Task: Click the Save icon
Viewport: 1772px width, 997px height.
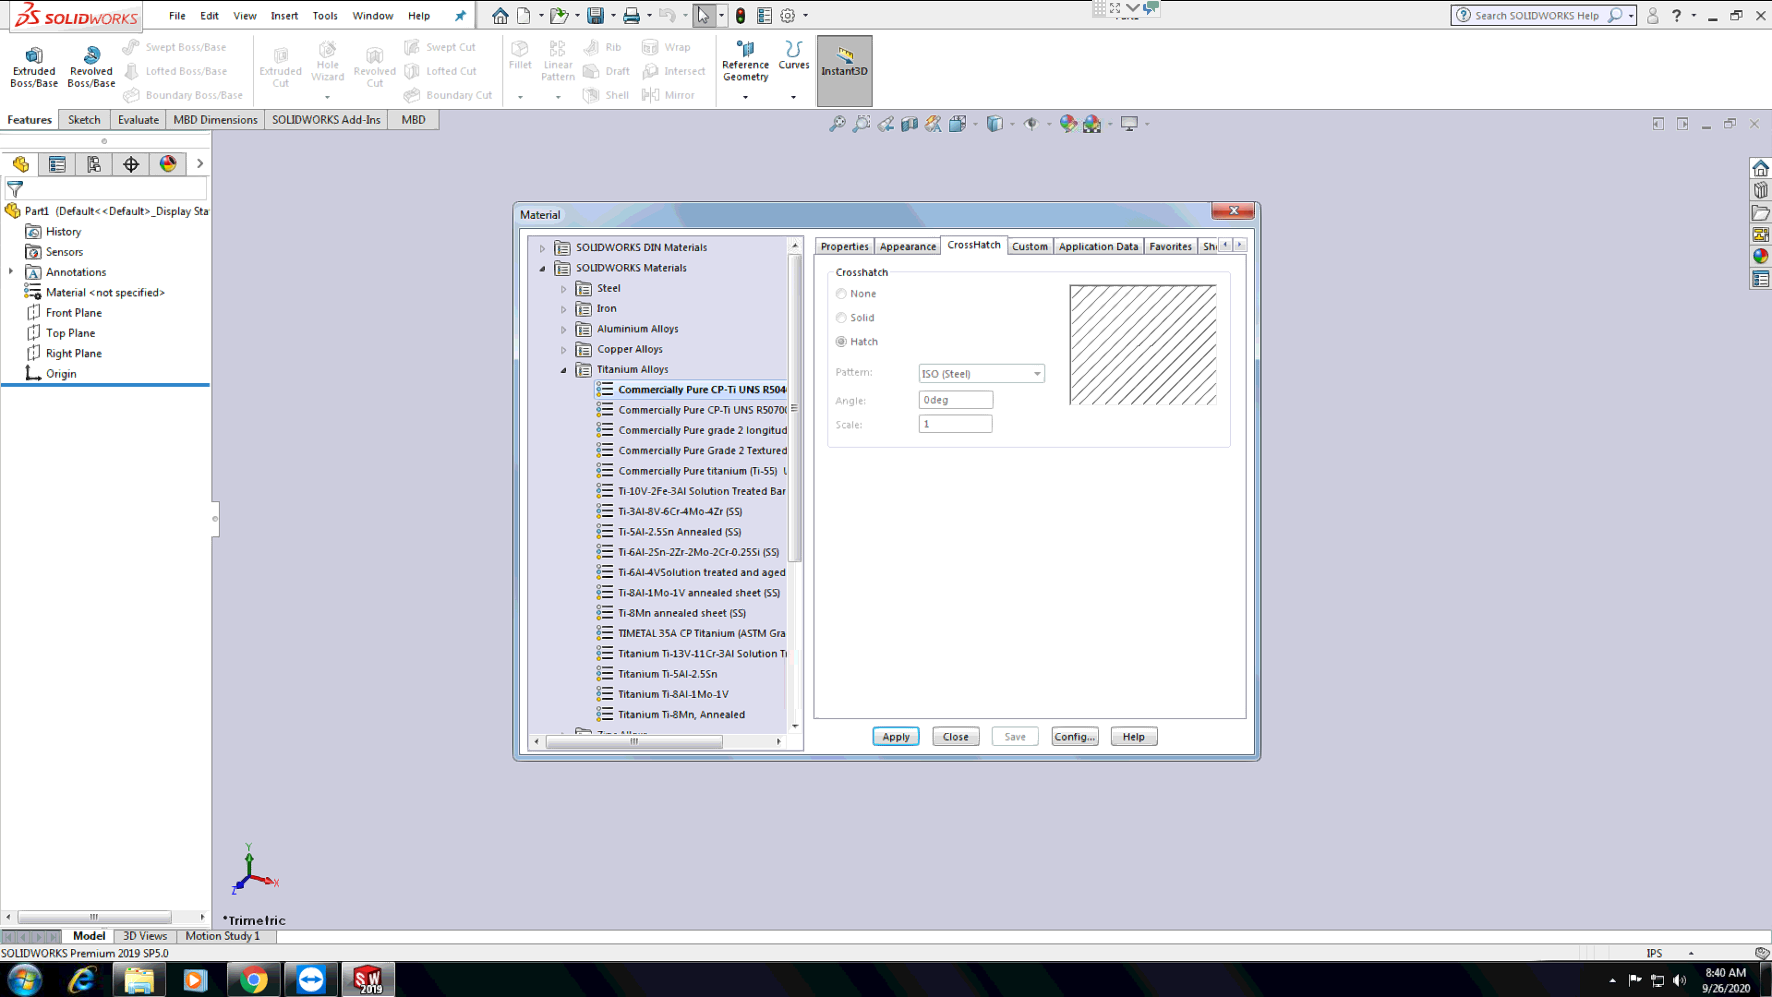Action: point(596,15)
